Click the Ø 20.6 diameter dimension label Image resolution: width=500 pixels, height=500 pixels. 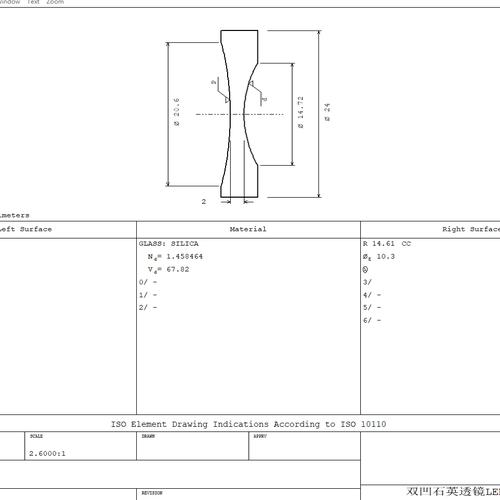click(x=177, y=112)
